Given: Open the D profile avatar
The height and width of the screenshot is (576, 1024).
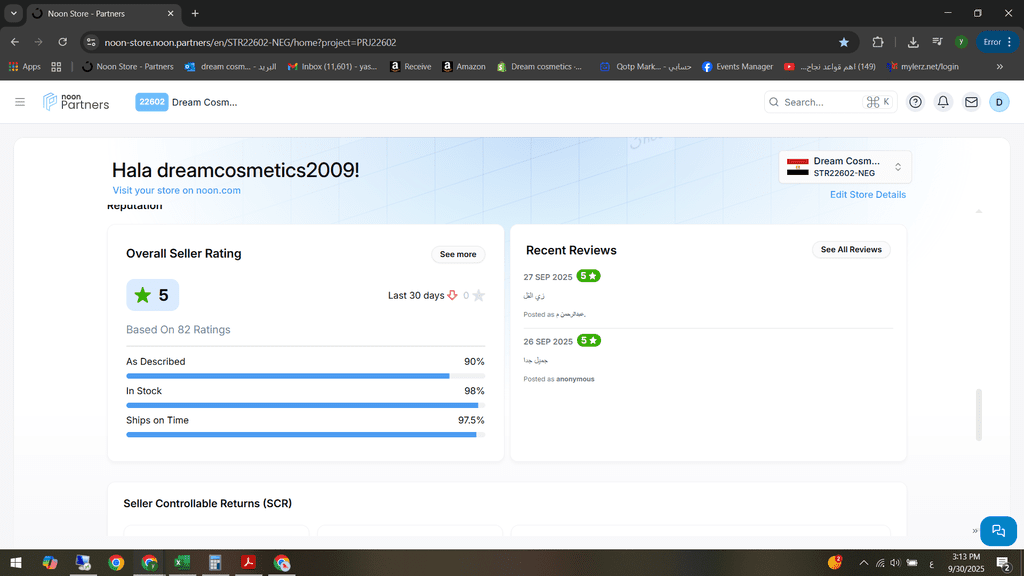Looking at the screenshot, I should 999,102.
